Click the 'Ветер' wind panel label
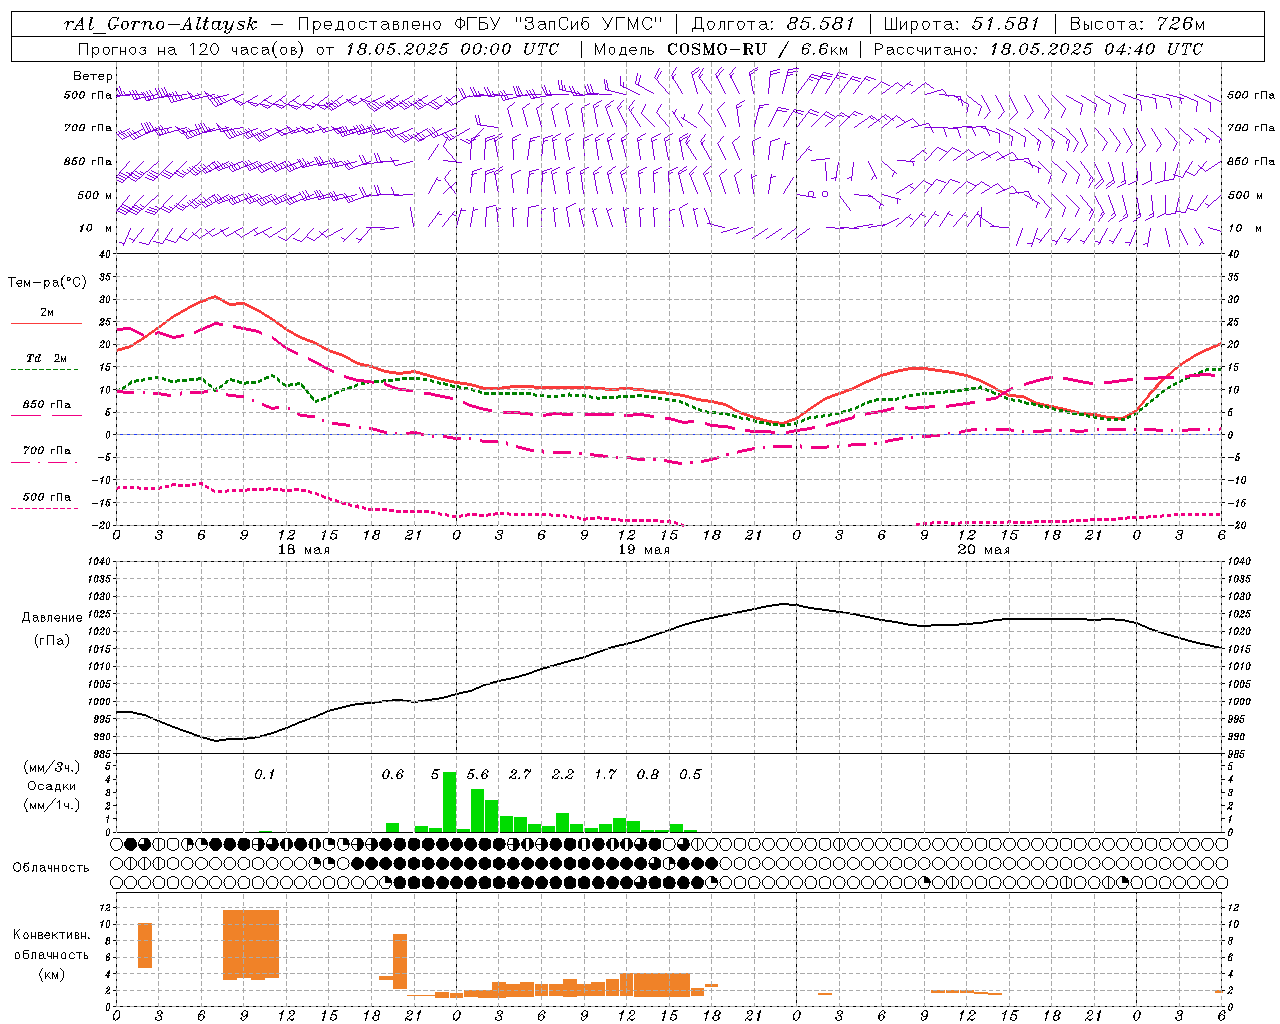The height and width of the screenshot is (1024, 1280). coord(93,76)
